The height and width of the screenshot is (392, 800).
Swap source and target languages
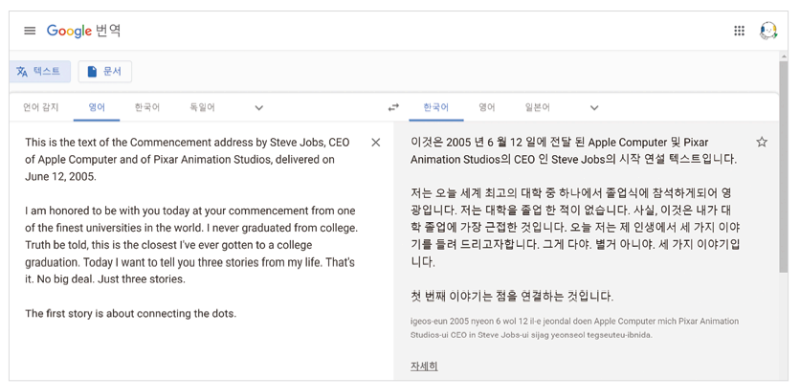393,107
